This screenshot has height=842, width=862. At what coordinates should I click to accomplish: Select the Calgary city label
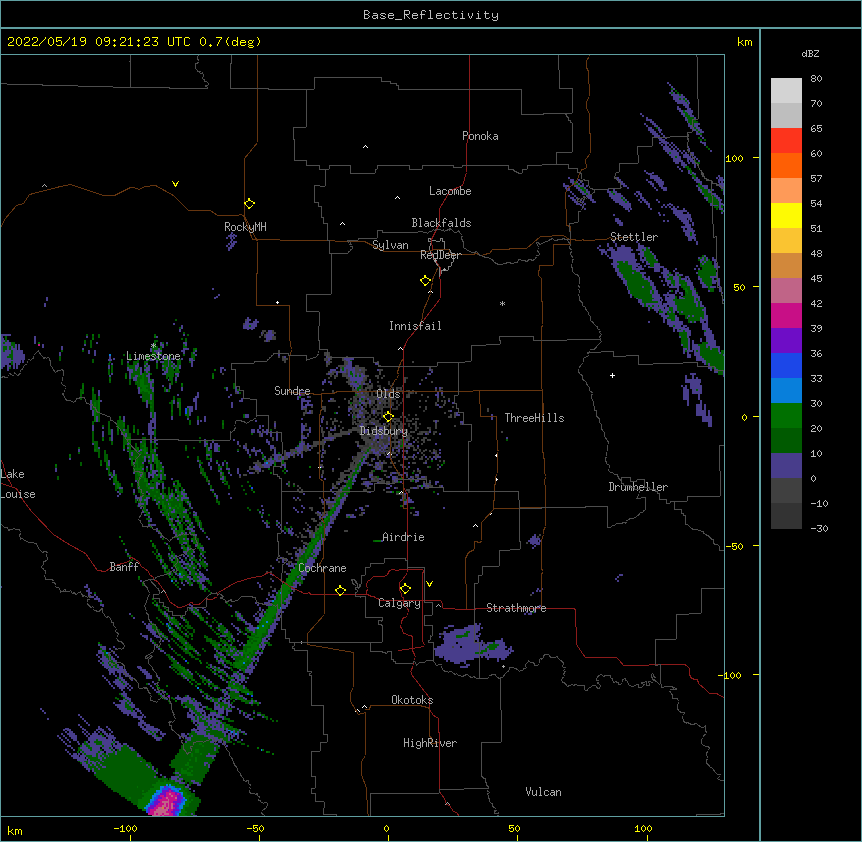399,603
